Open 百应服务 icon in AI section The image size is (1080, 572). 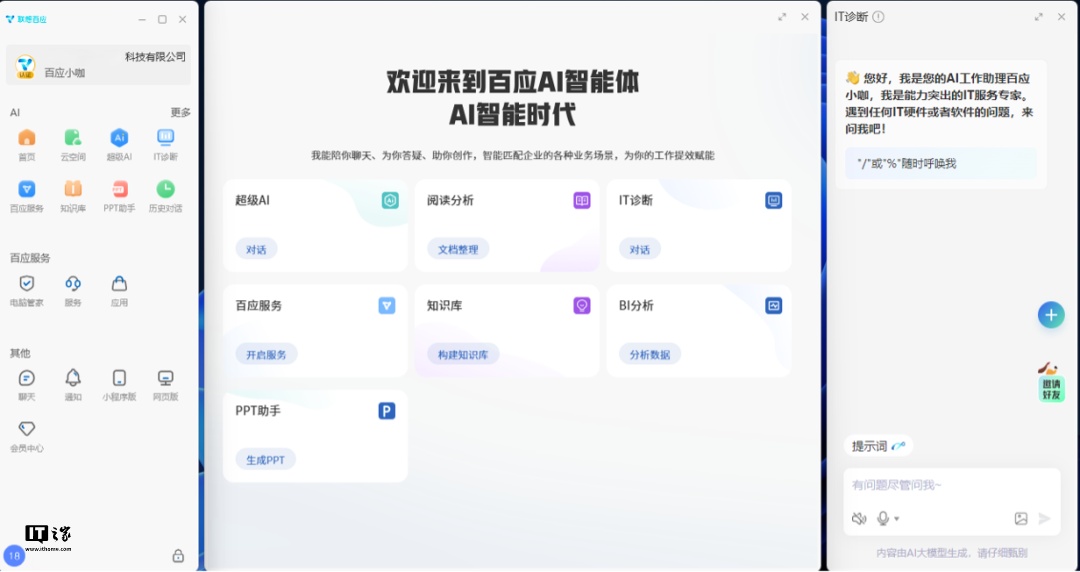pos(27,189)
